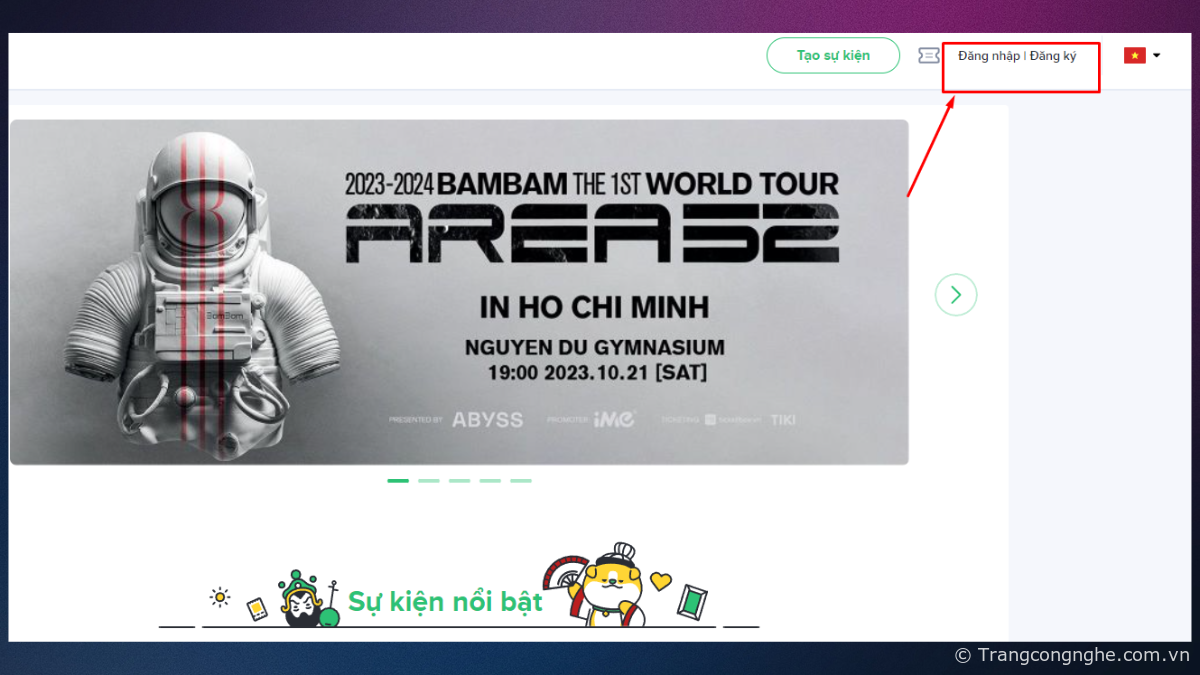Select the fourth carousel indicator dash
1200x675 pixels.
(x=490, y=481)
